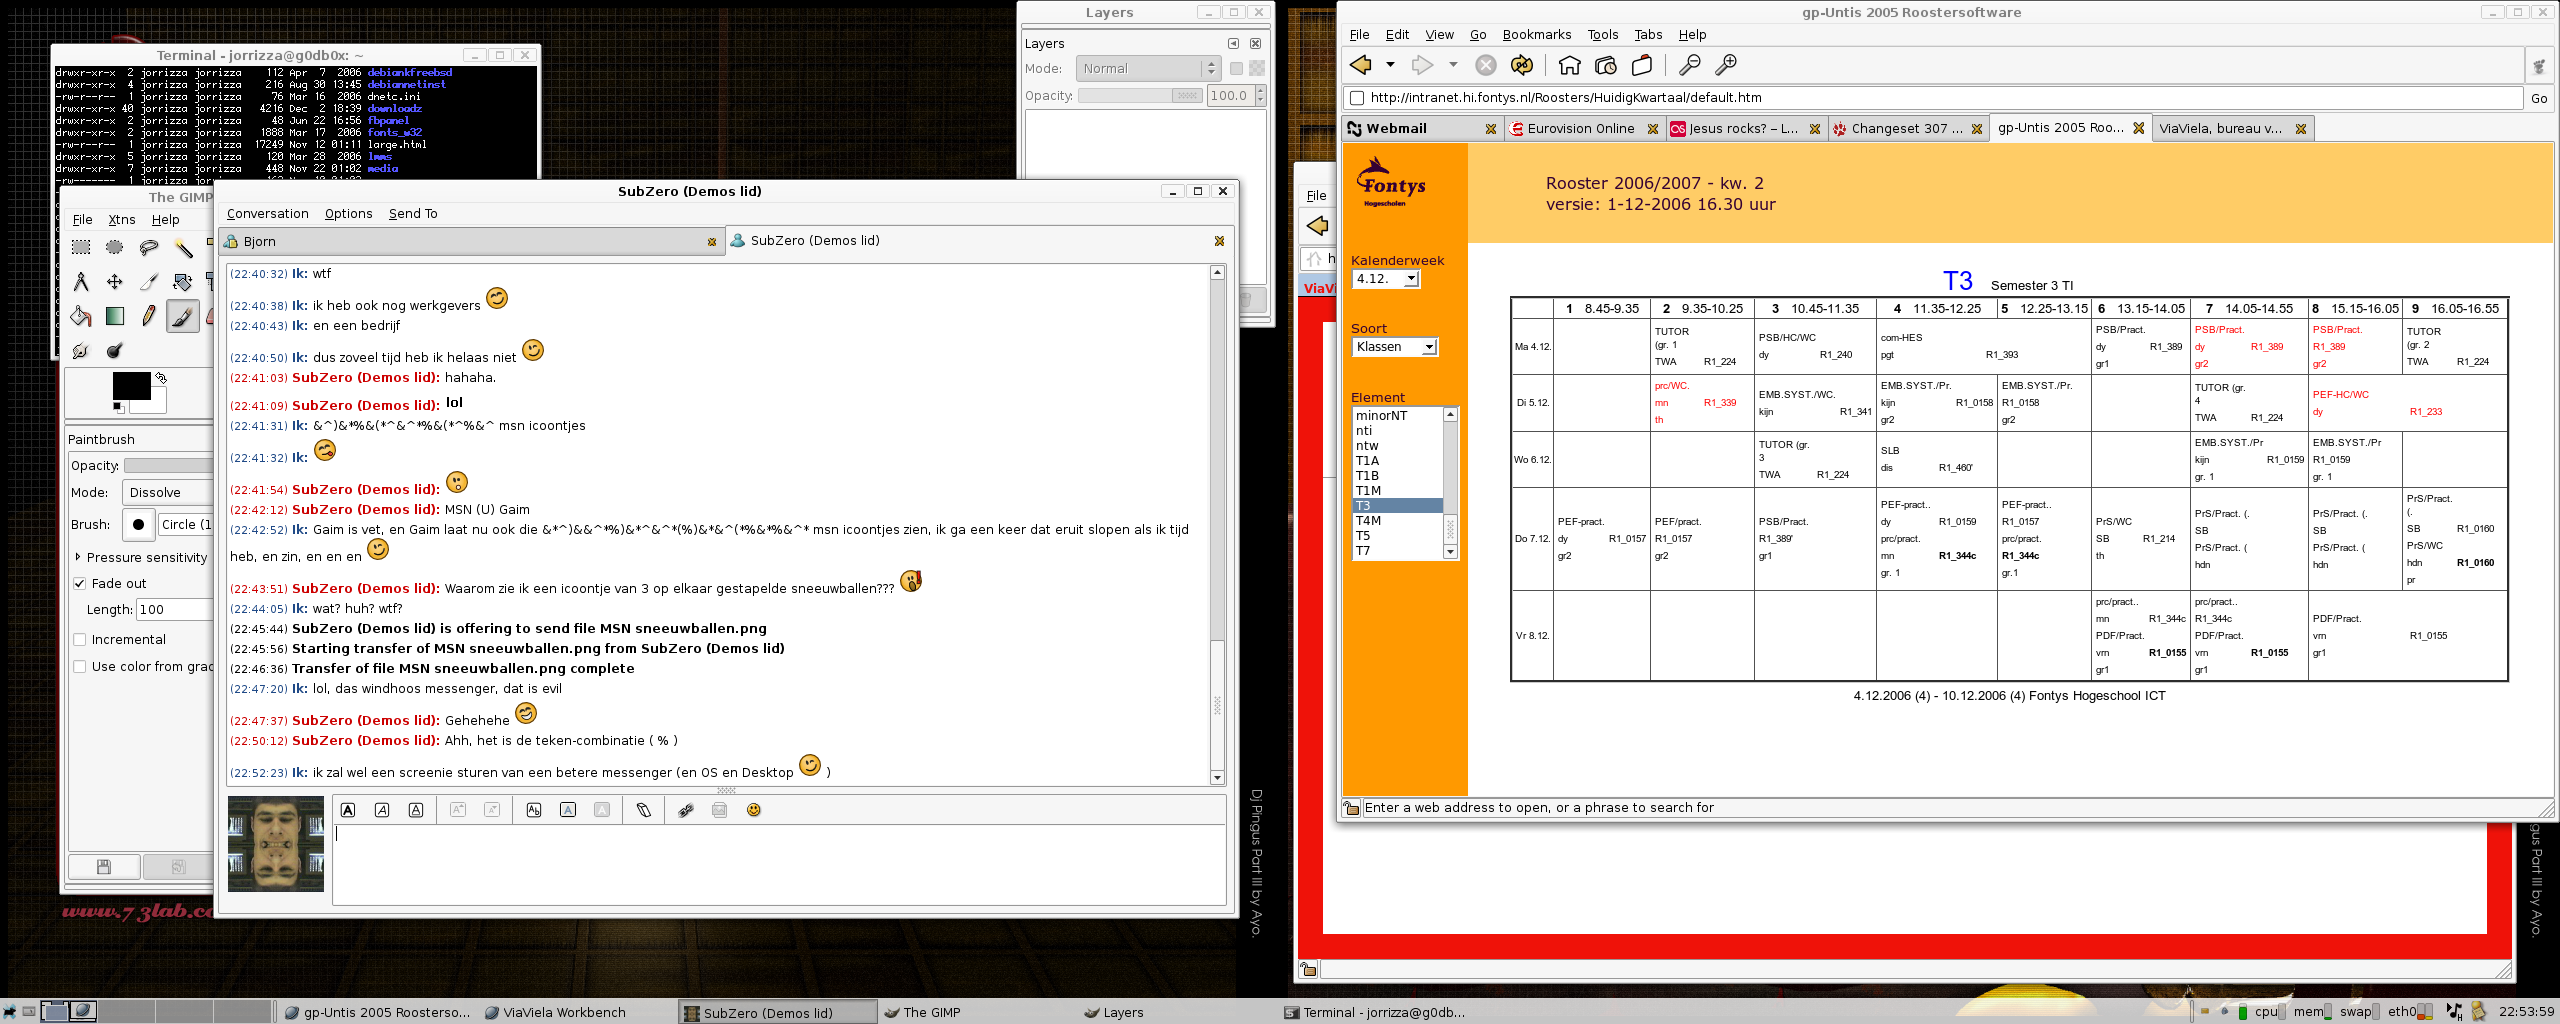Open the Soort Klassen dropdown
The image size is (2560, 1024).
(x=1395, y=347)
